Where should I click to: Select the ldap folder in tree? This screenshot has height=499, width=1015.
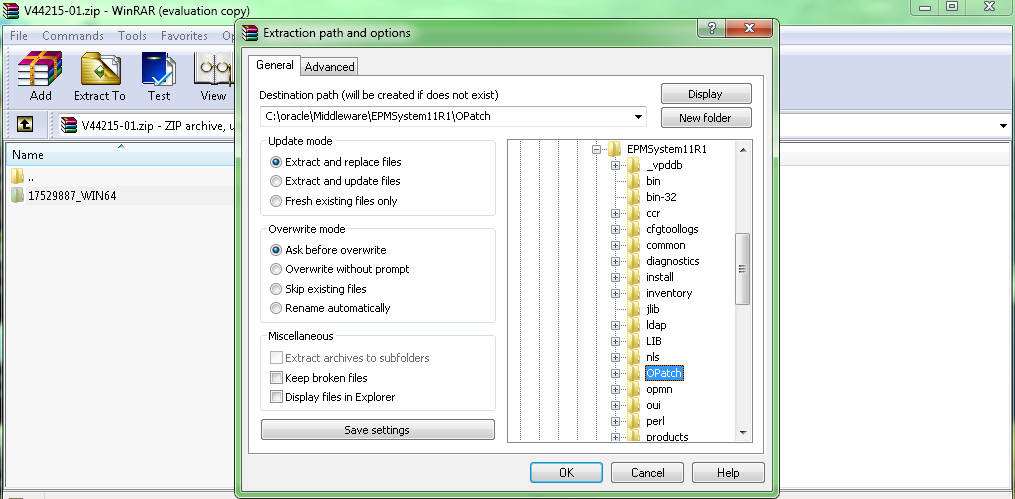click(656, 325)
